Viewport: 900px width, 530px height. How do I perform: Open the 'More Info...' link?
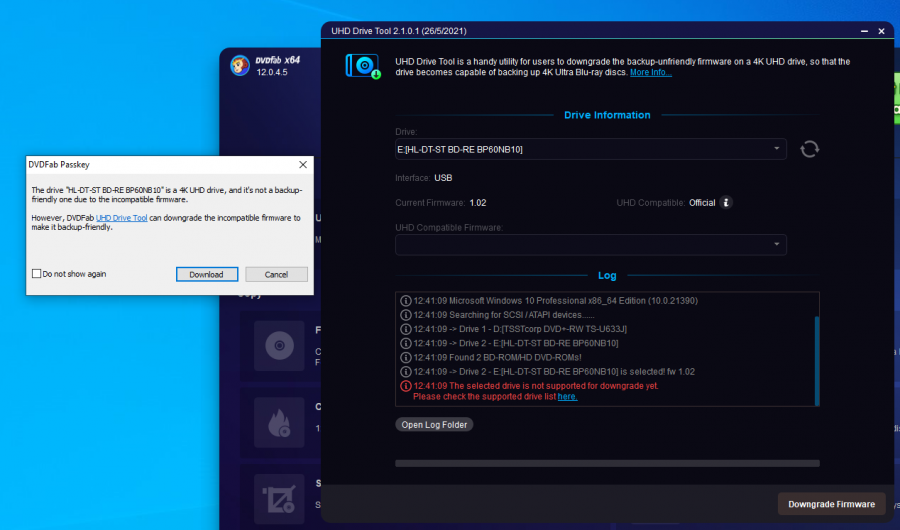point(650,72)
